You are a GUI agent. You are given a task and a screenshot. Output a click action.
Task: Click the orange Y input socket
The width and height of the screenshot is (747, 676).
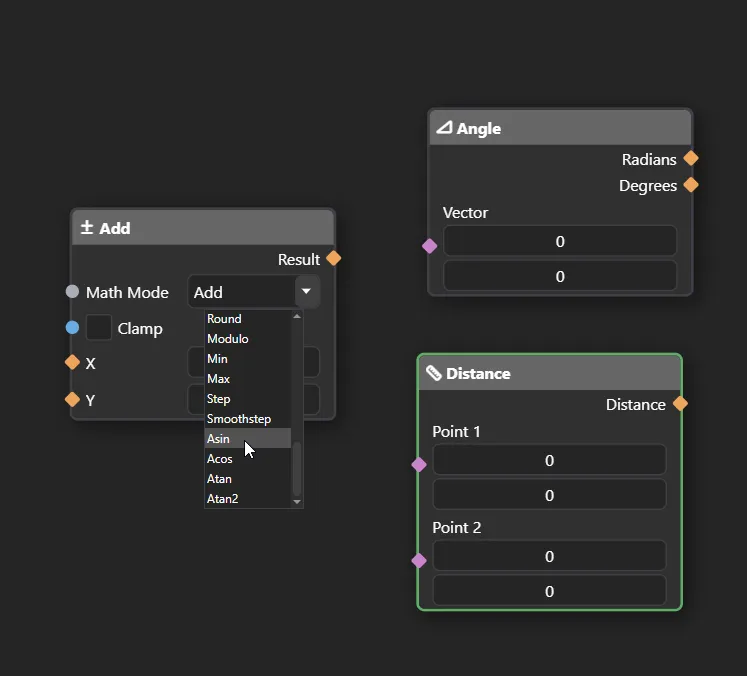point(72,399)
